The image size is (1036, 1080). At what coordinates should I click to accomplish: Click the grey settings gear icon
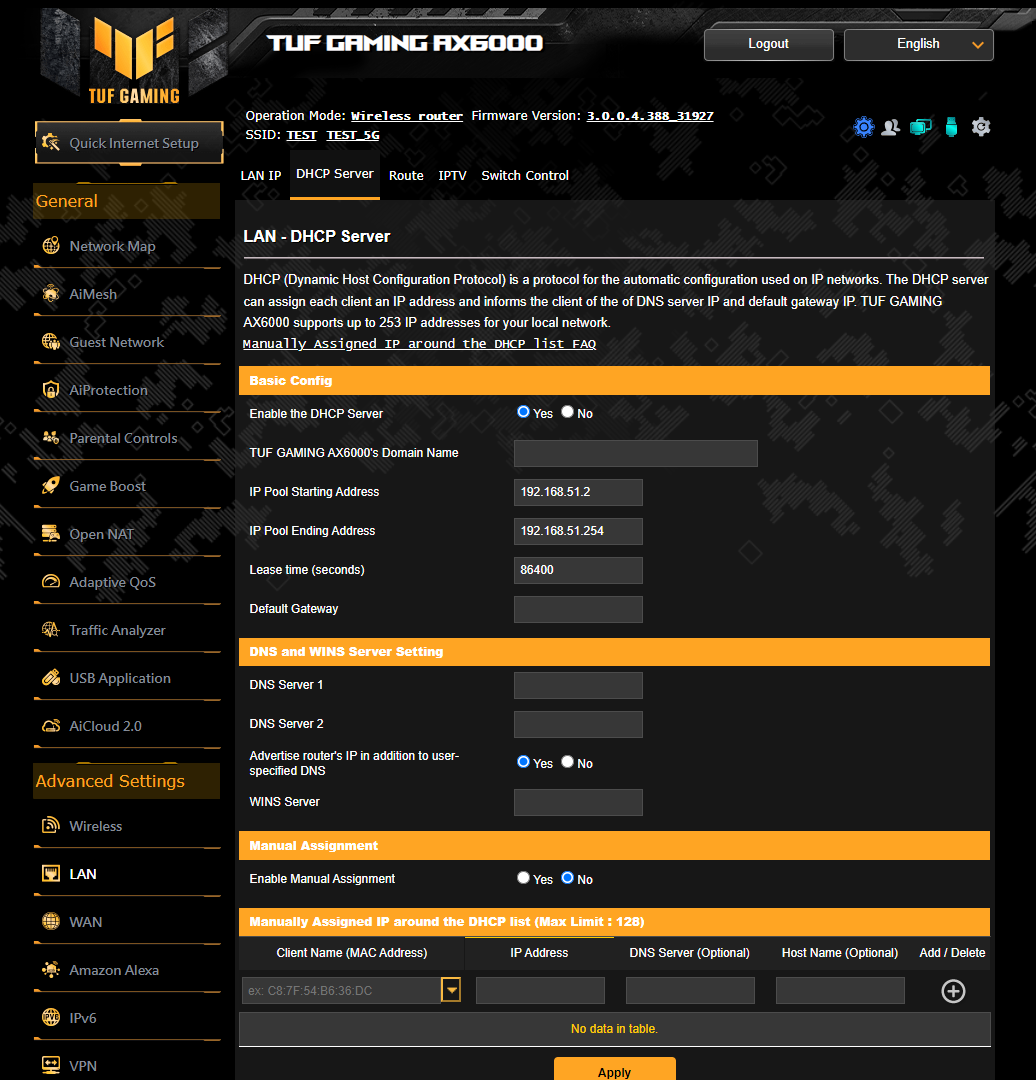click(x=981, y=127)
